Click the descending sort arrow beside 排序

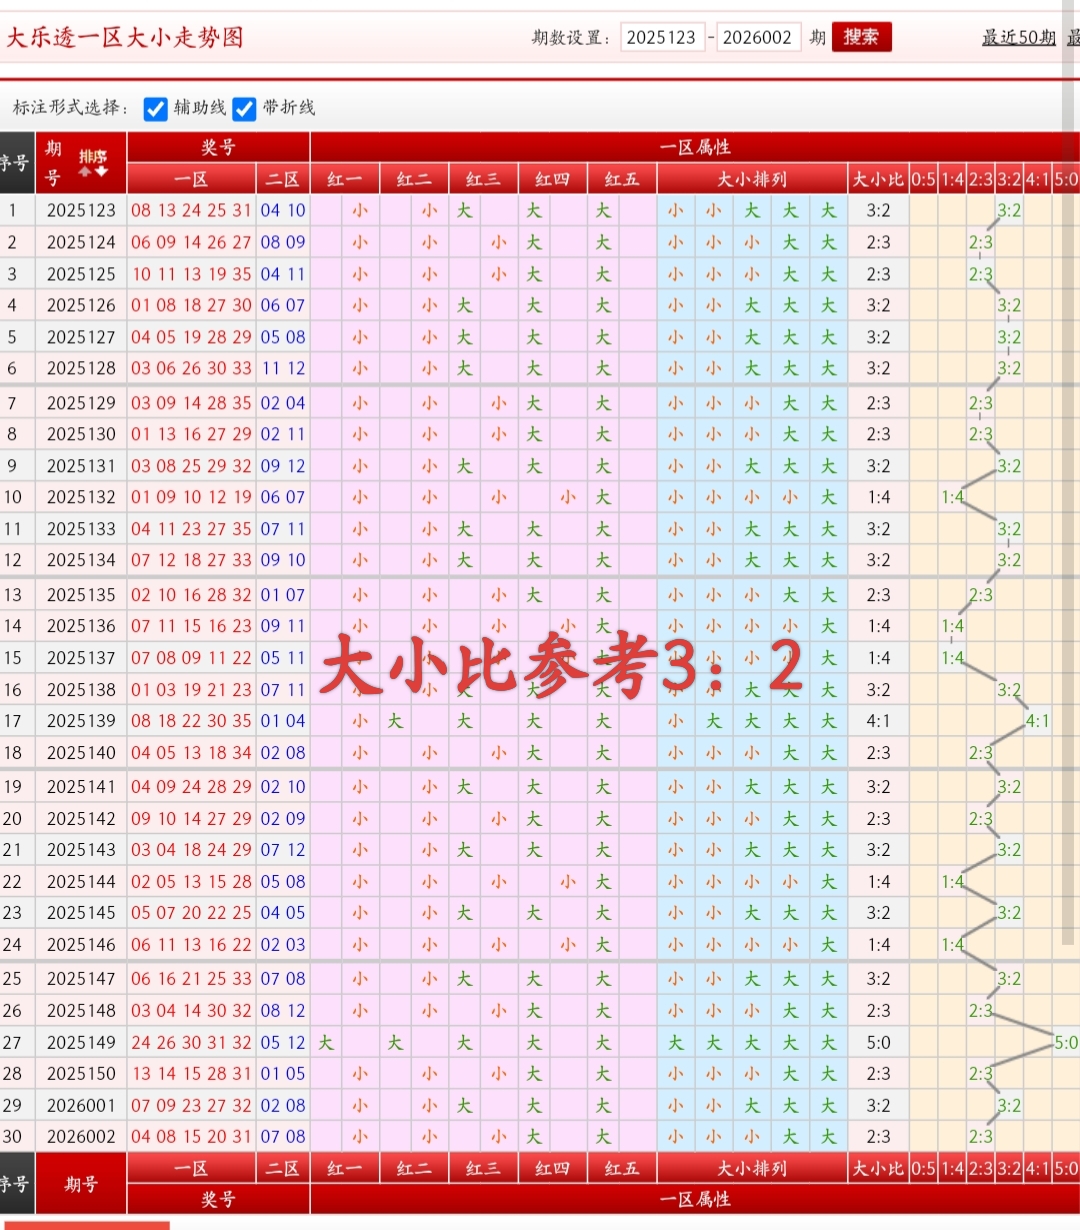100,169
